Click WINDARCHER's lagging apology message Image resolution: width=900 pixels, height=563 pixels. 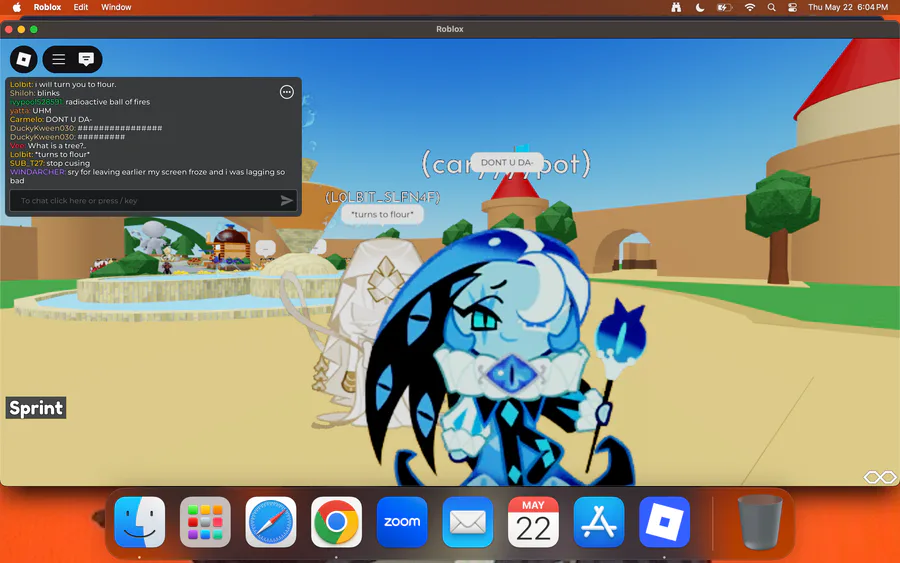point(148,176)
